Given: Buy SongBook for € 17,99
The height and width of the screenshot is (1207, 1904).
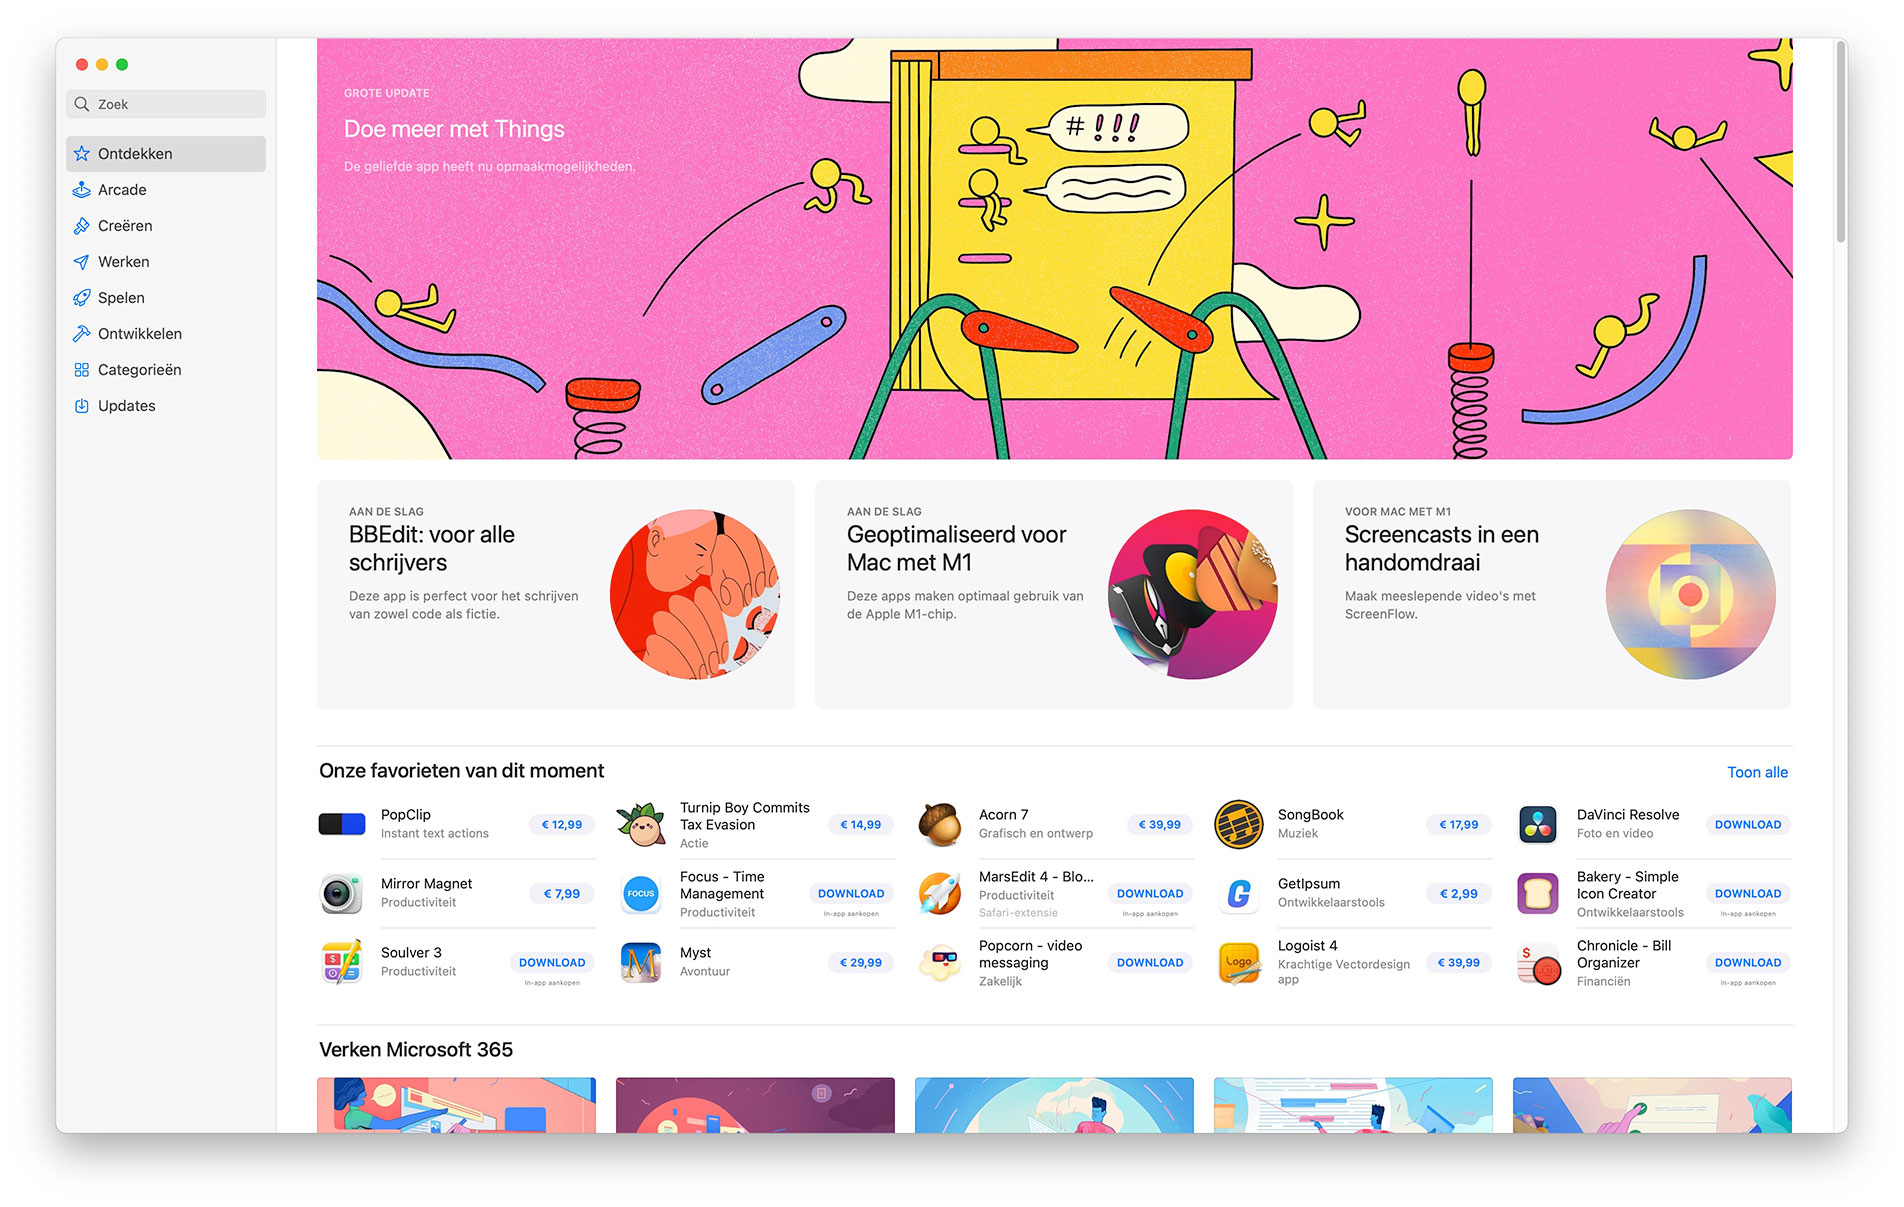Looking at the screenshot, I should (x=1459, y=825).
